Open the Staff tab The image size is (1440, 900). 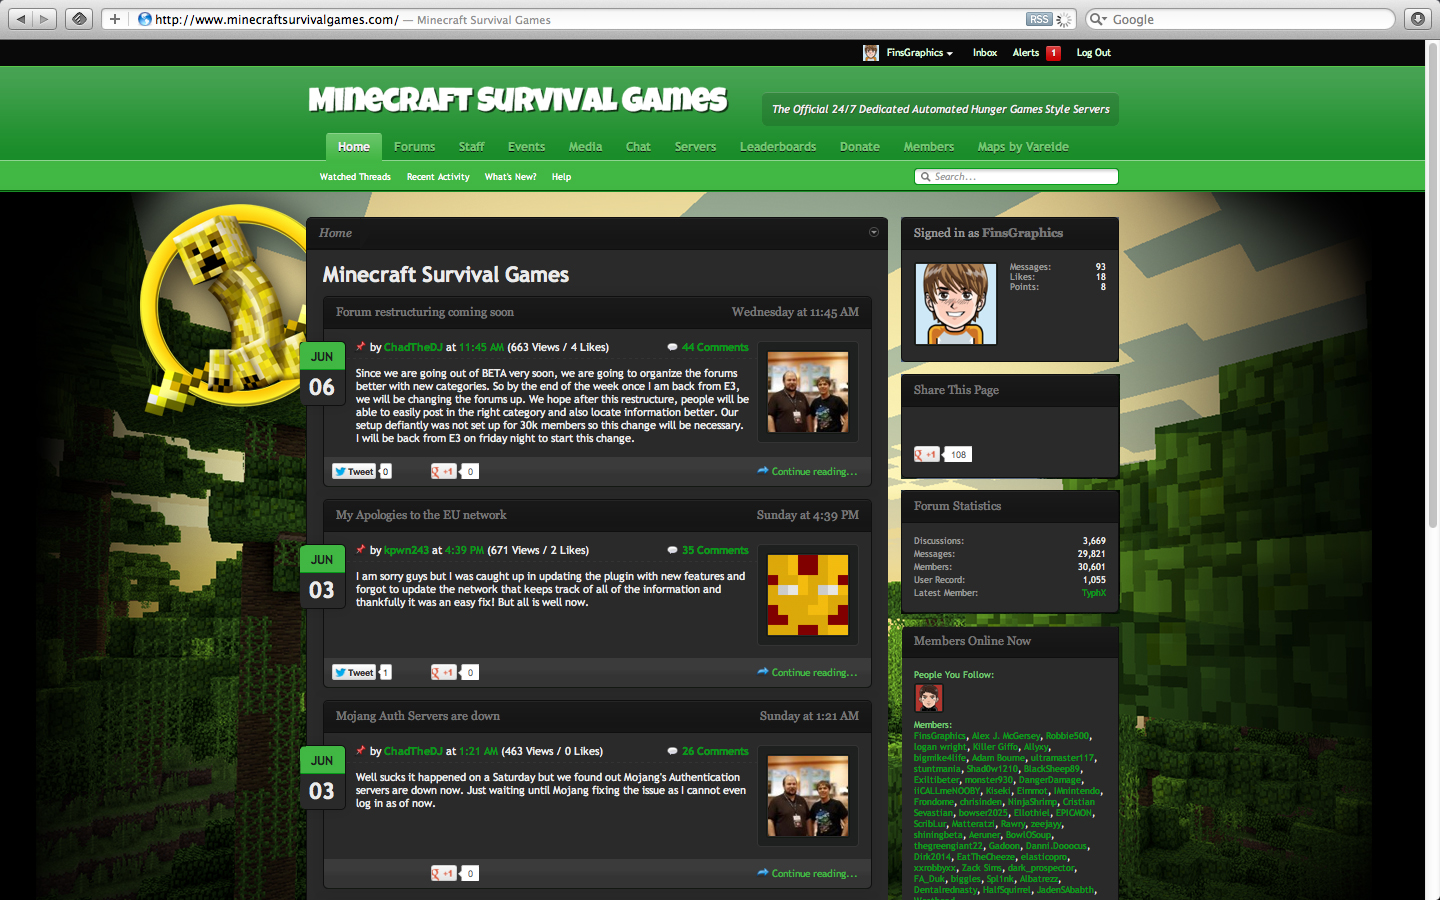[x=471, y=147]
